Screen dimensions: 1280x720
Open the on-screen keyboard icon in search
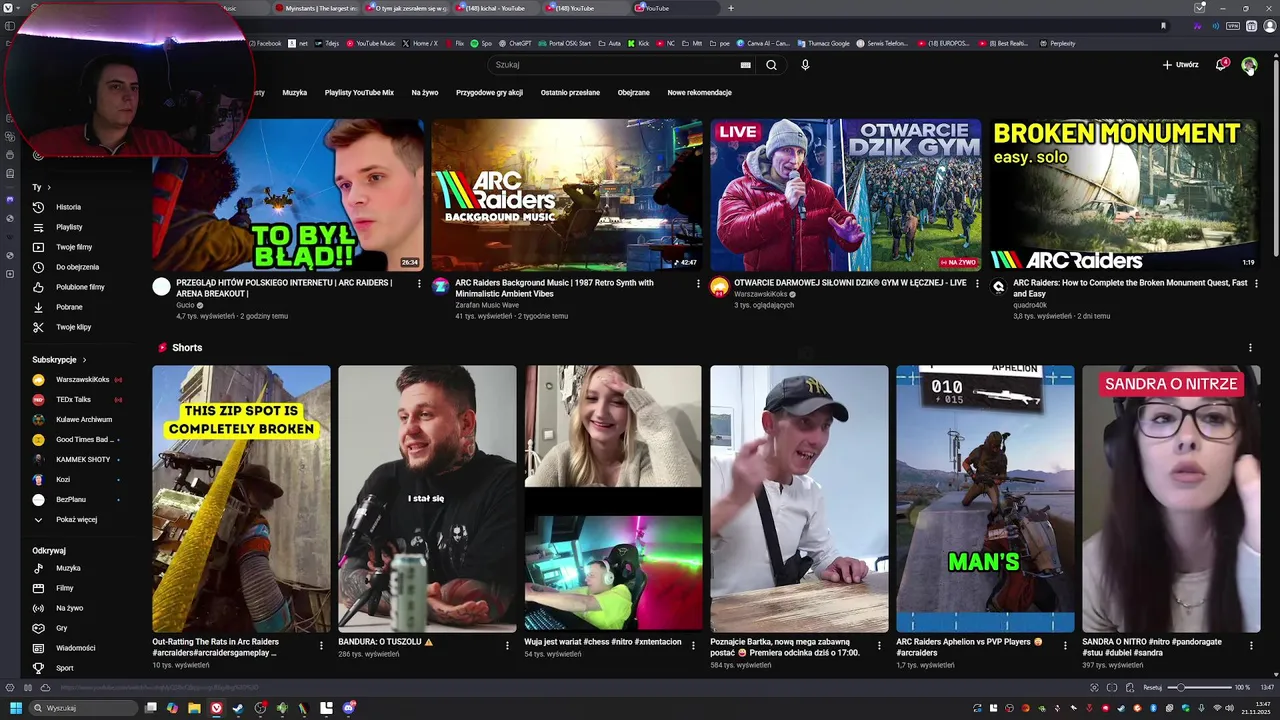[x=745, y=65]
